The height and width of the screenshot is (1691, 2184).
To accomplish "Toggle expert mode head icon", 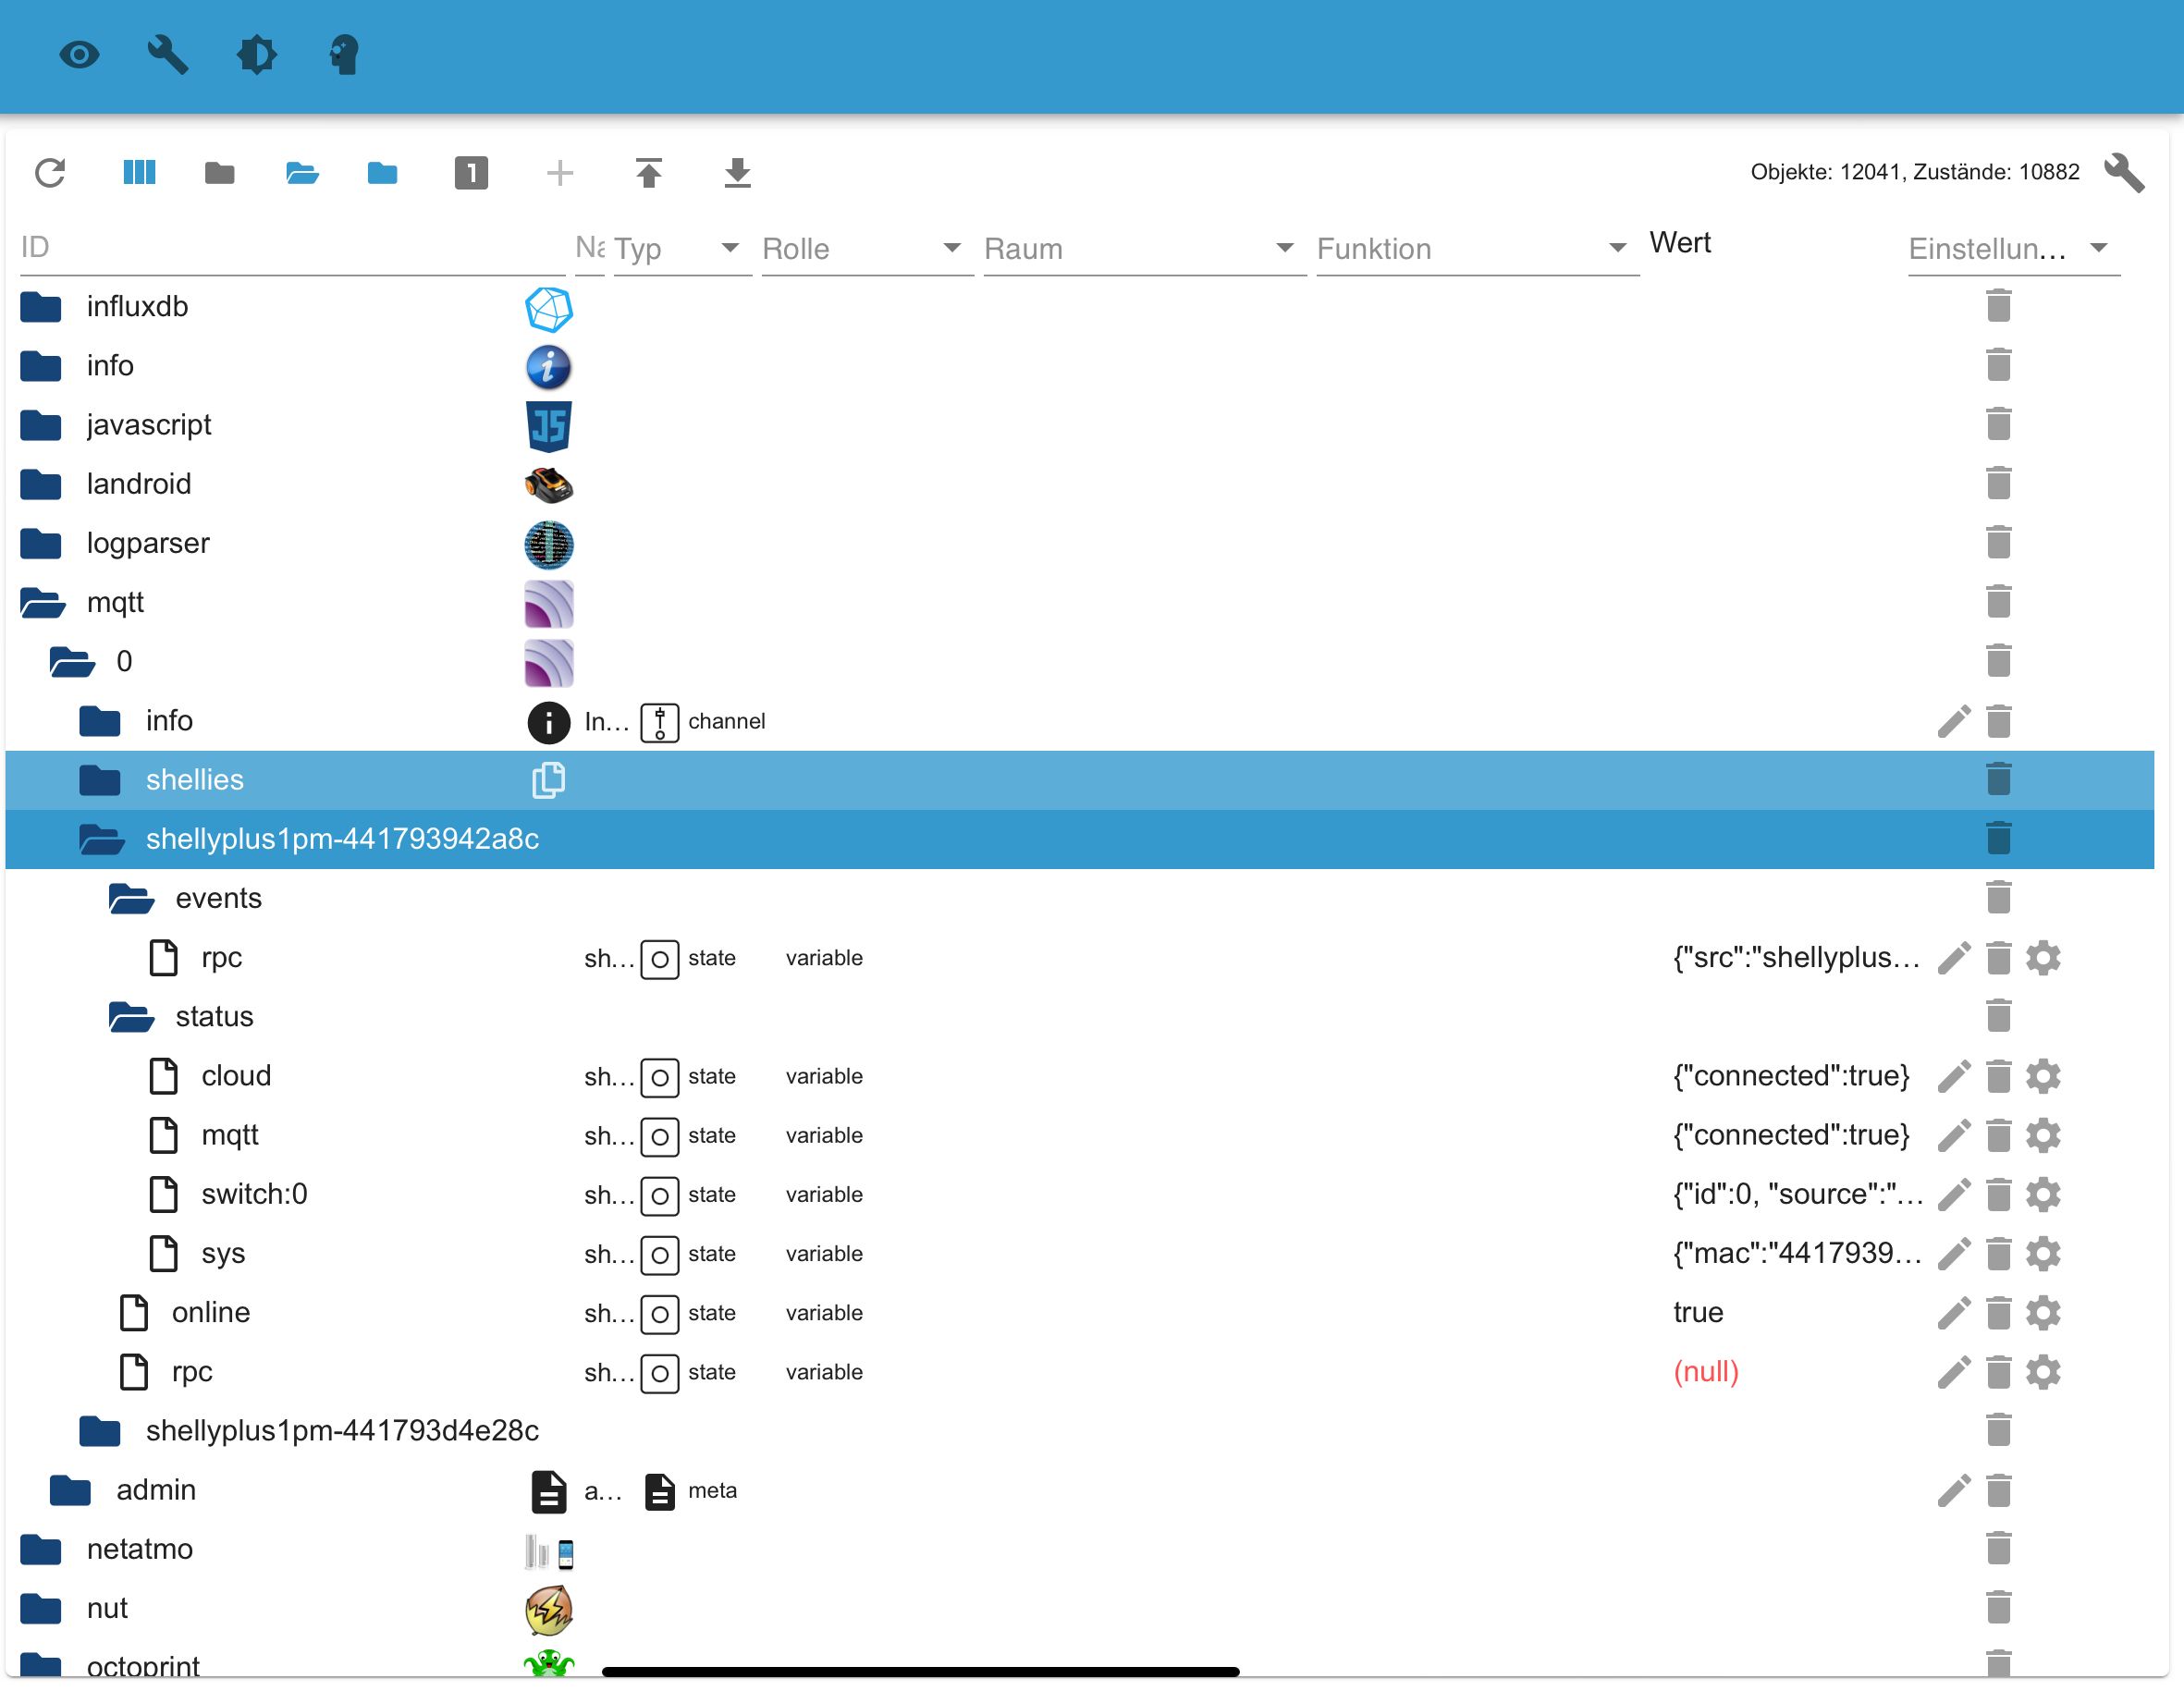I will [344, 54].
